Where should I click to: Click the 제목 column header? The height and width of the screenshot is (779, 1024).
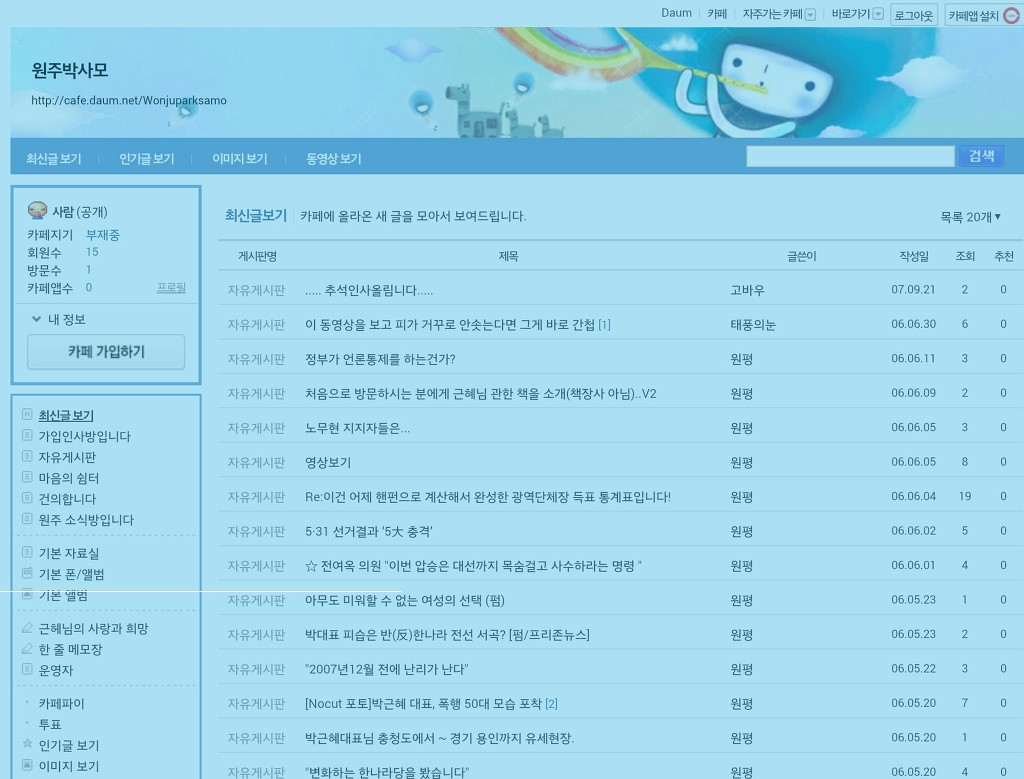(508, 257)
